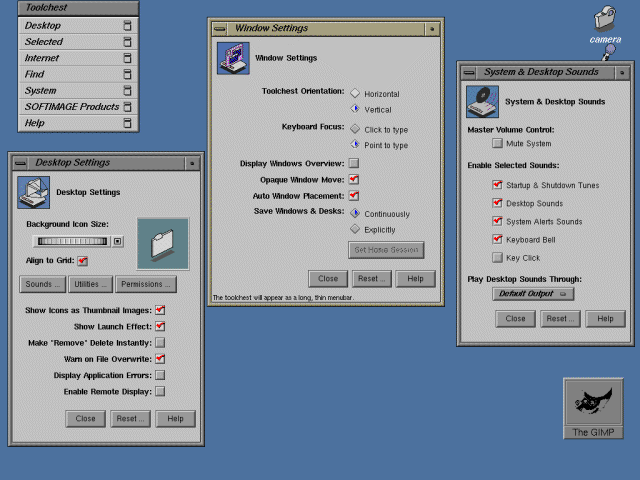Select Horizontal toolchest orientation

[355, 93]
